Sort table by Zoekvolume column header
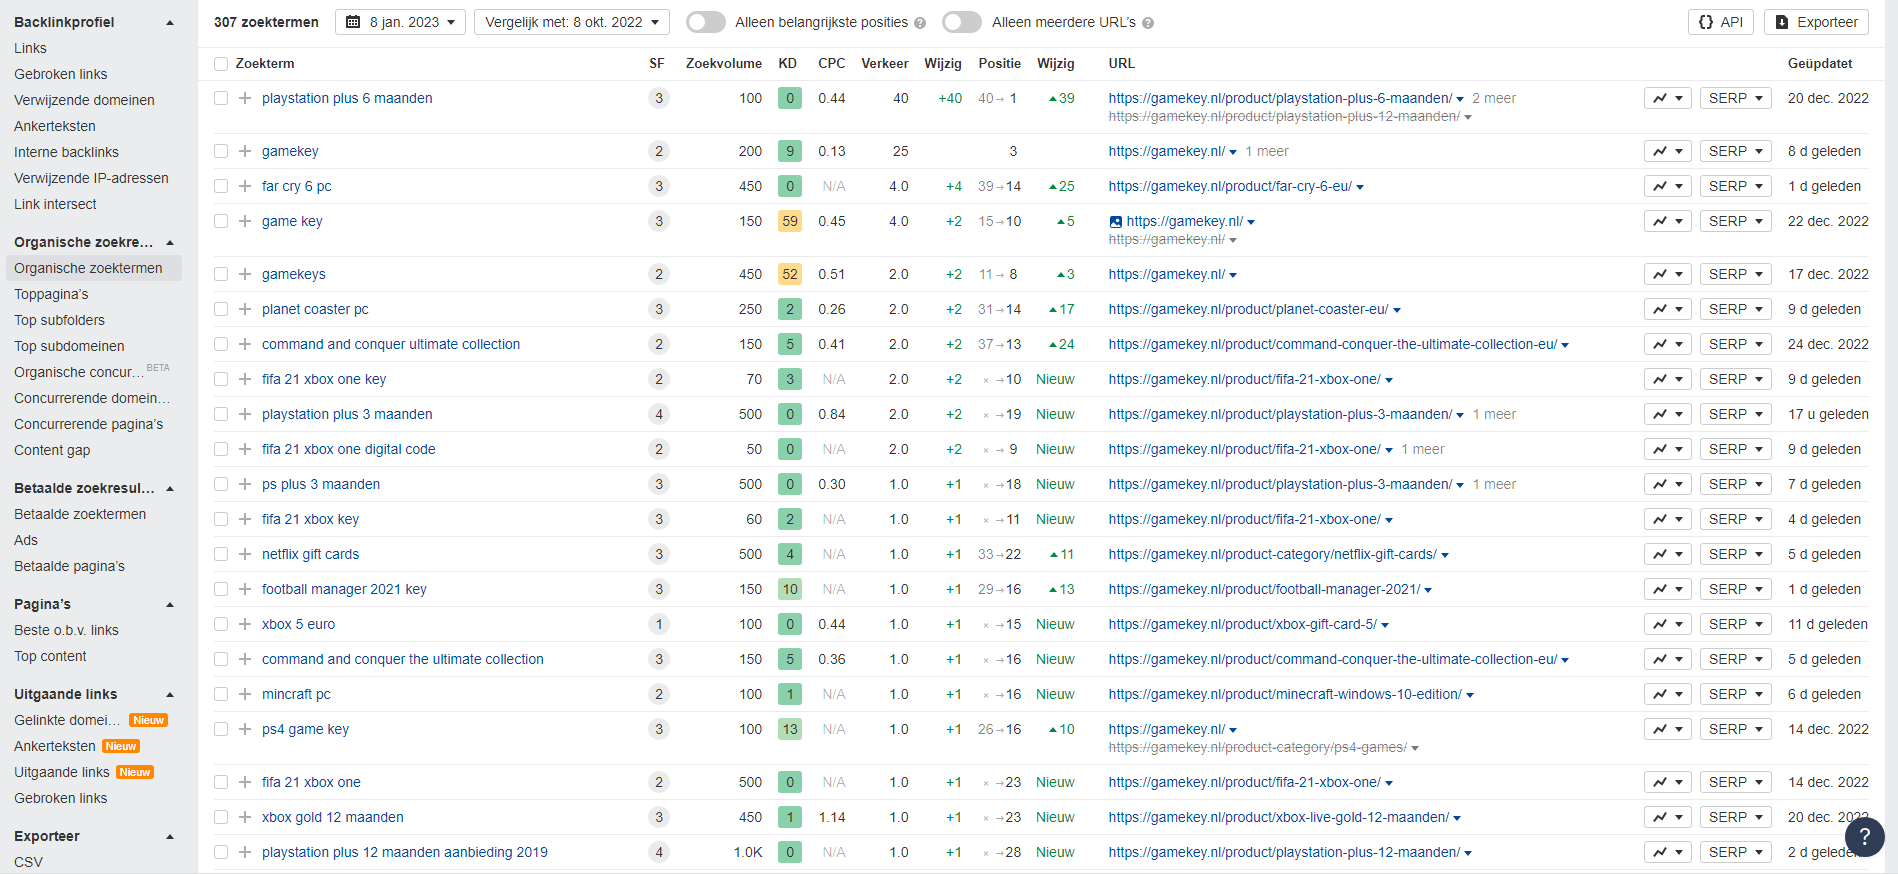The height and width of the screenshot is (874, 1898). [724, 63]
